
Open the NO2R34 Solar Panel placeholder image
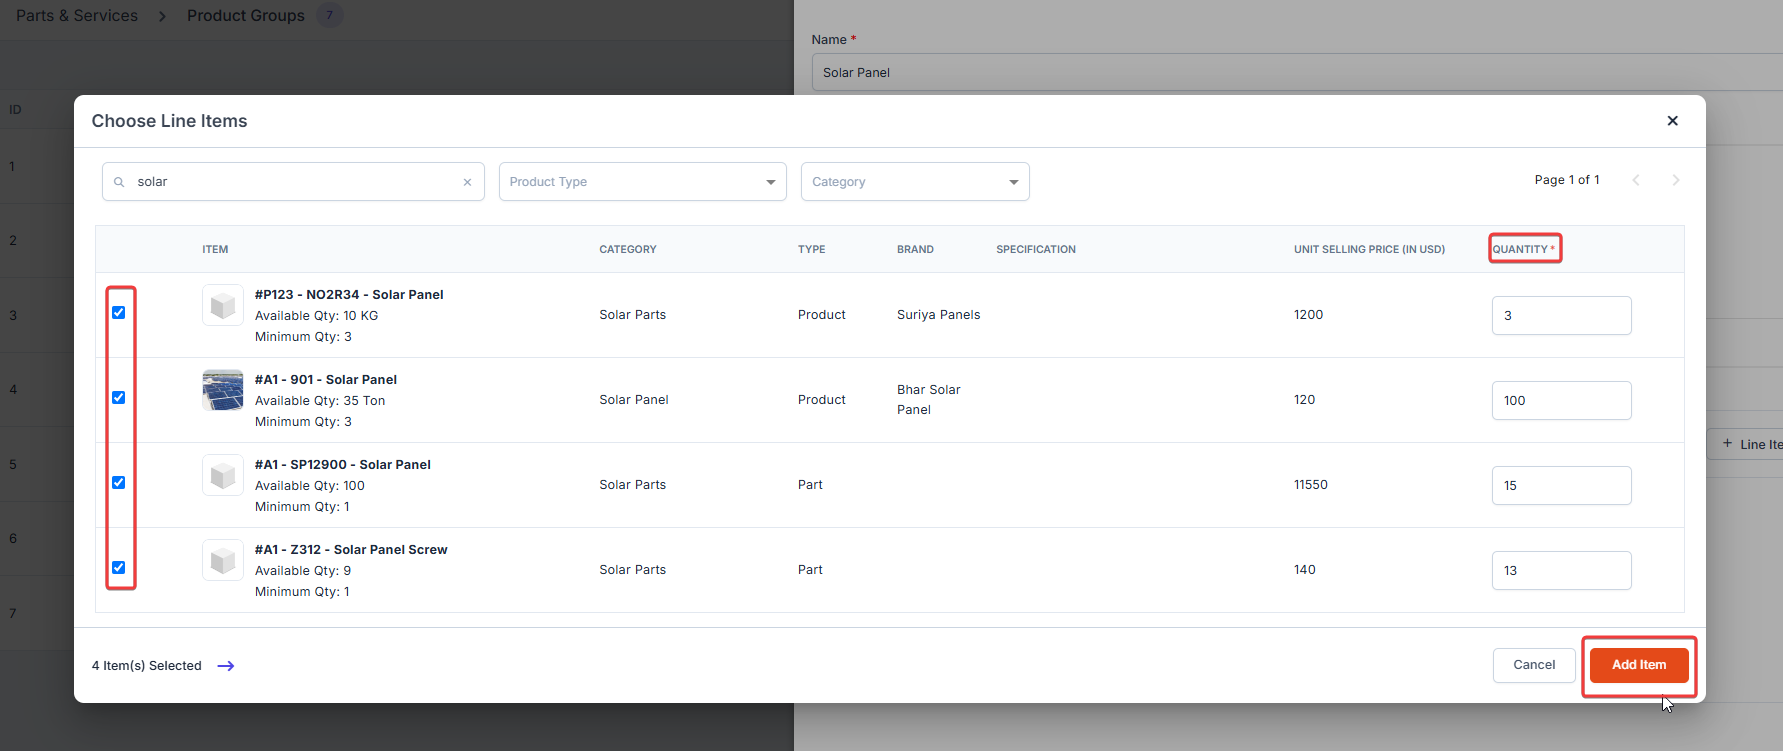[x=223, y=305]
